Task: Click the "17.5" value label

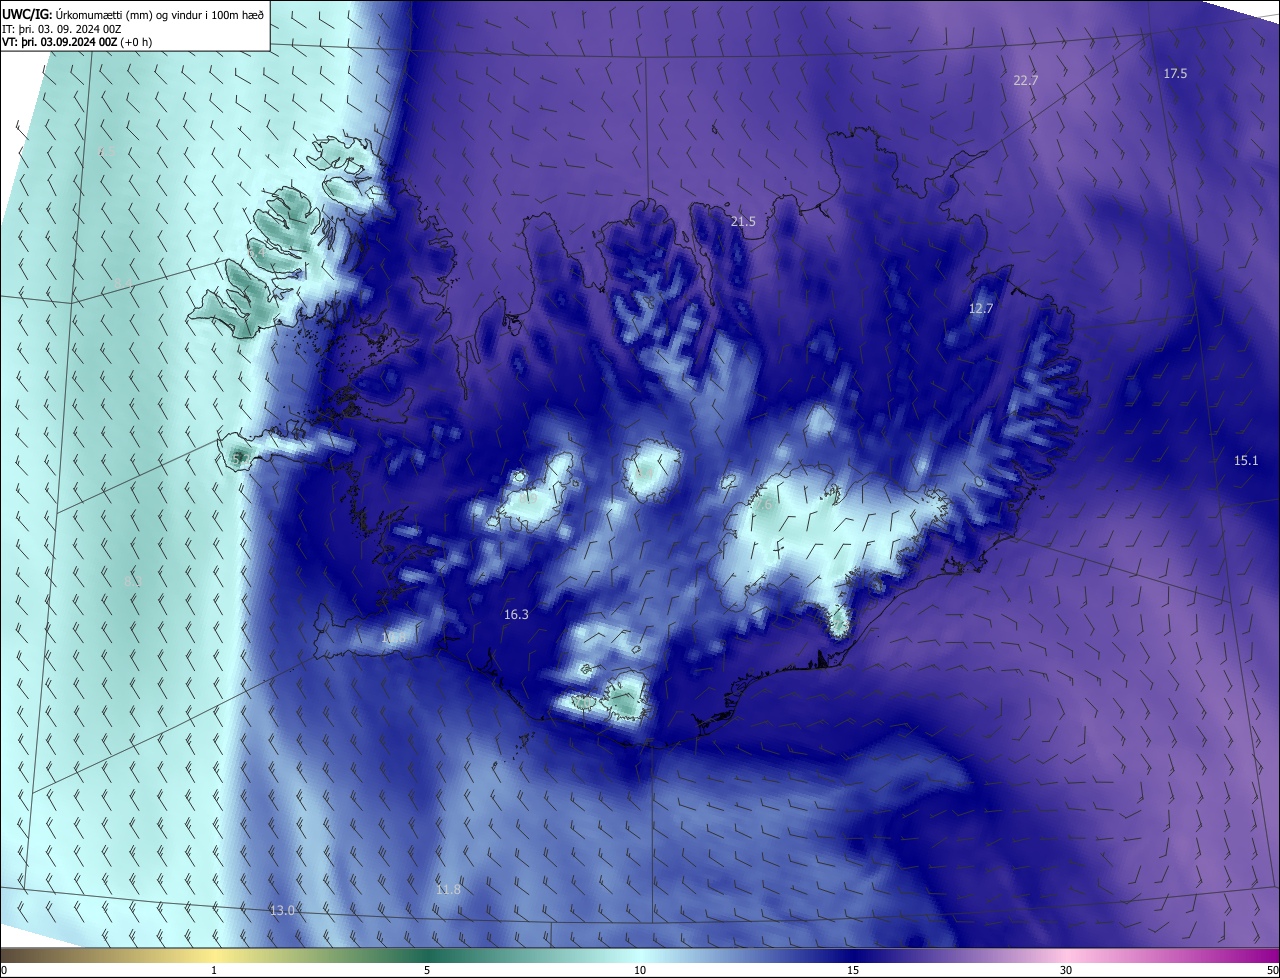Action: coord(1175,74)
